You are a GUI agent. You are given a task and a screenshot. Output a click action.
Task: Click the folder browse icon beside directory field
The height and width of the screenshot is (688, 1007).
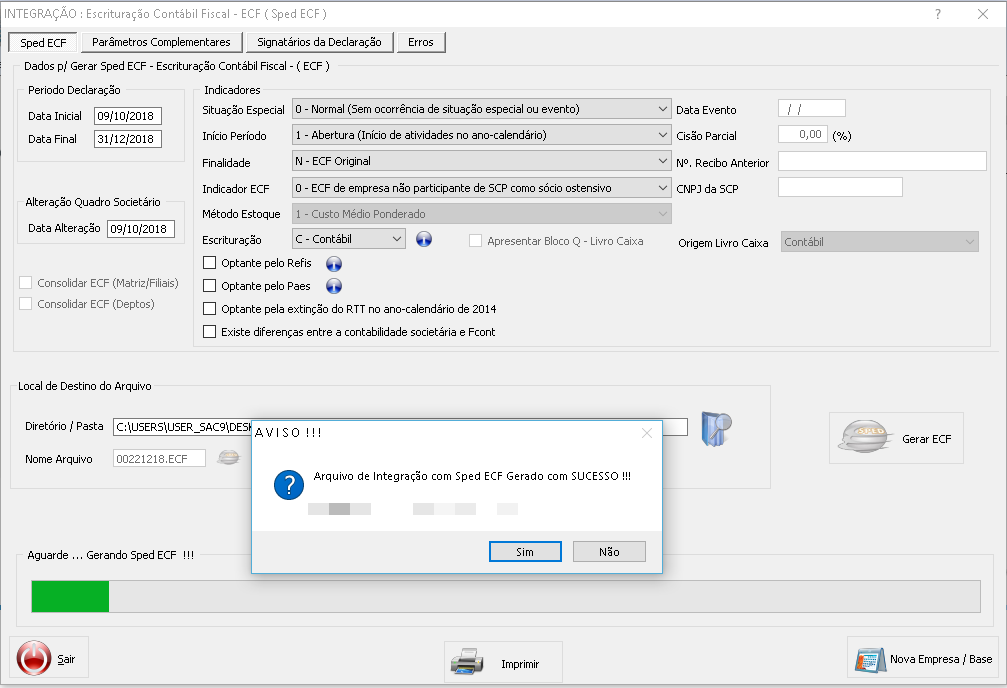point(716,428)
